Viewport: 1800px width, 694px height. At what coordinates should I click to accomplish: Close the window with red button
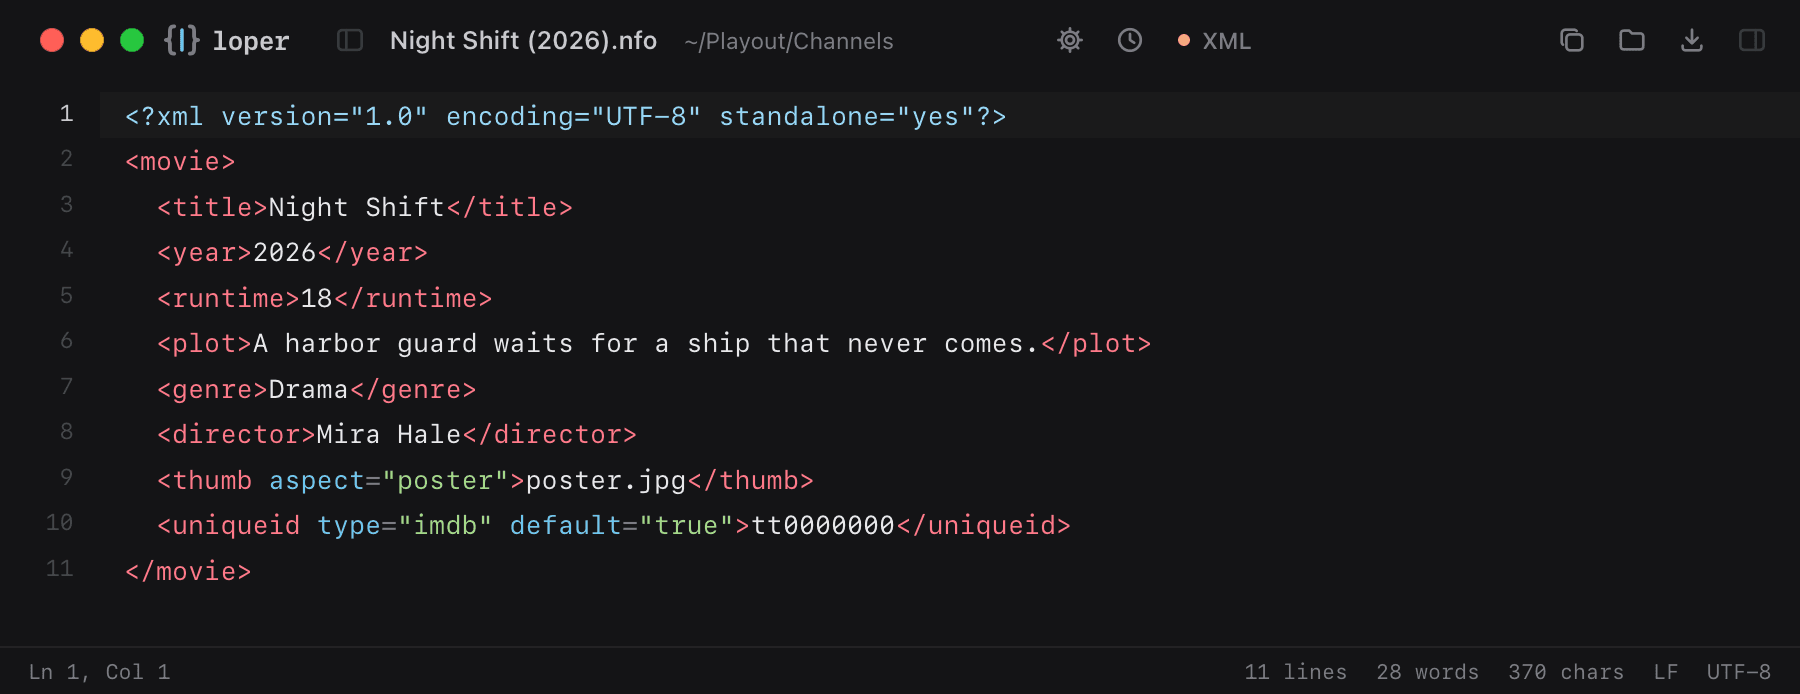pyautogui.click(x=52, y=40)
